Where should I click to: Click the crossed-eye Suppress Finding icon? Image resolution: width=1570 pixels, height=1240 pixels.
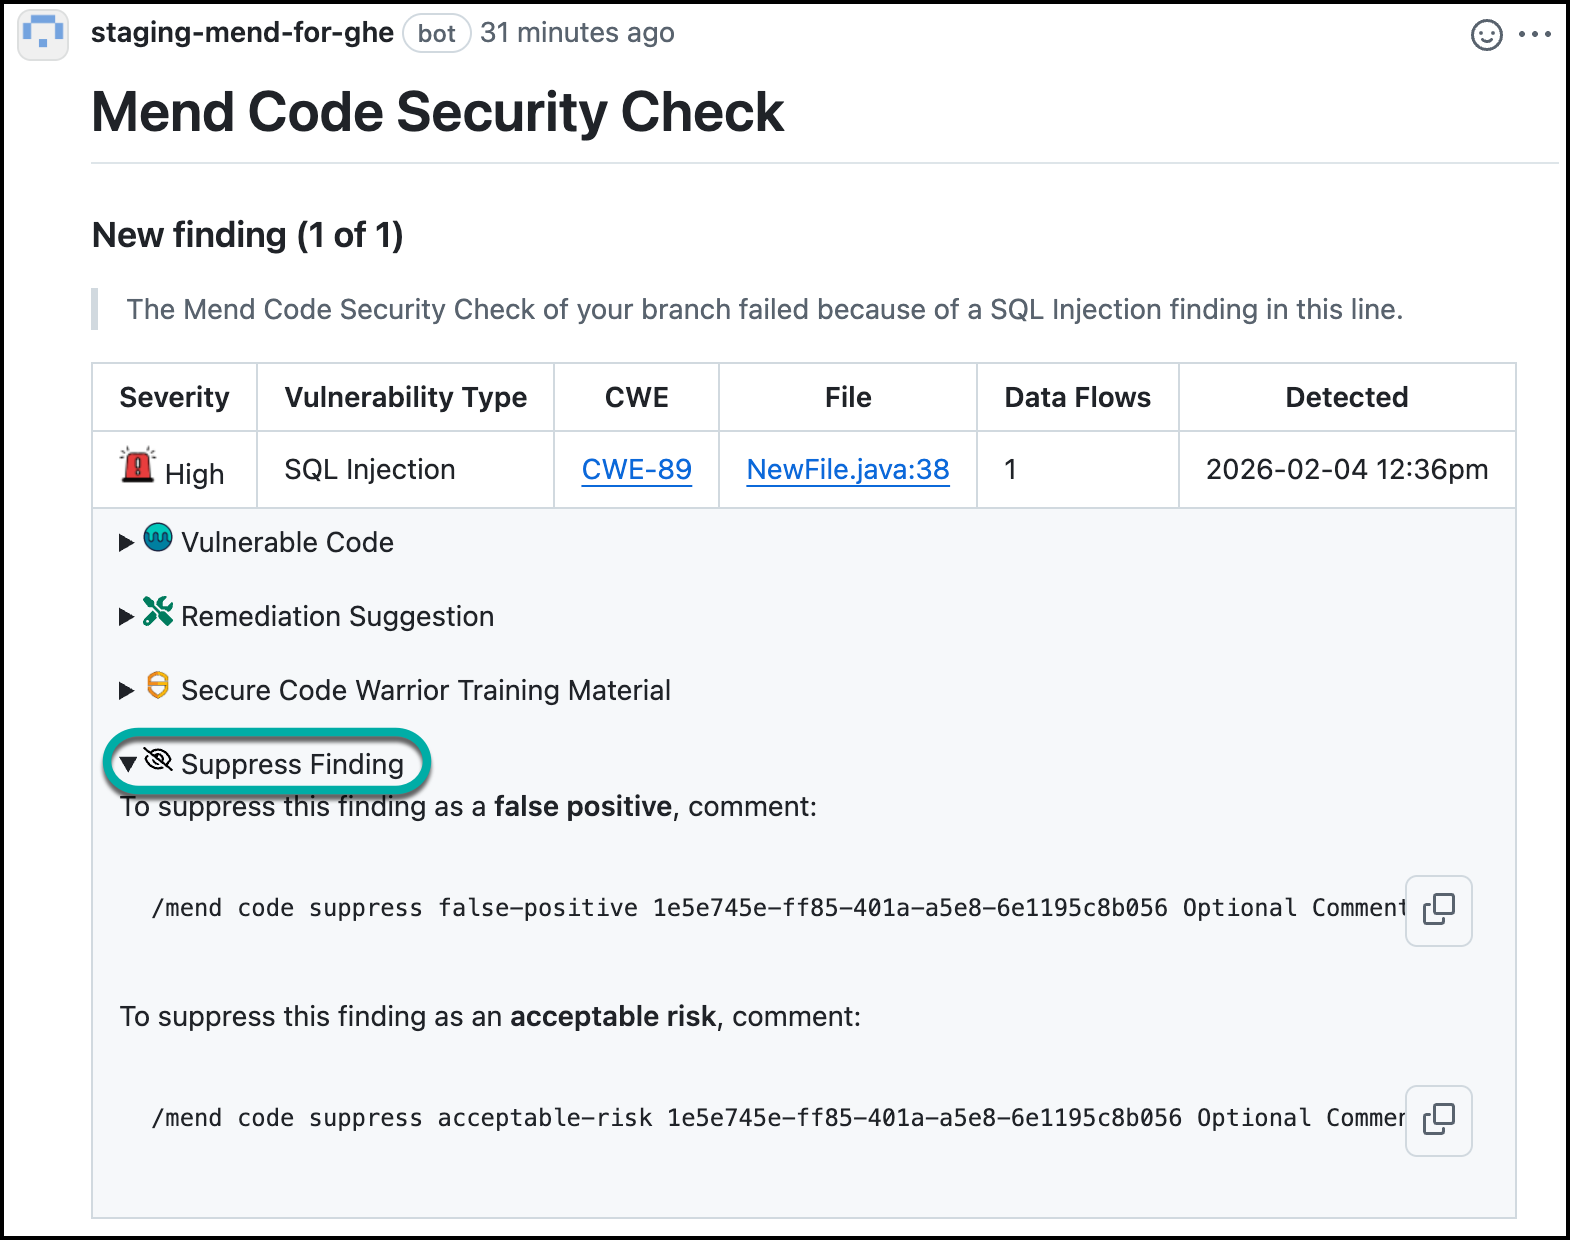[x=158, y=759]
